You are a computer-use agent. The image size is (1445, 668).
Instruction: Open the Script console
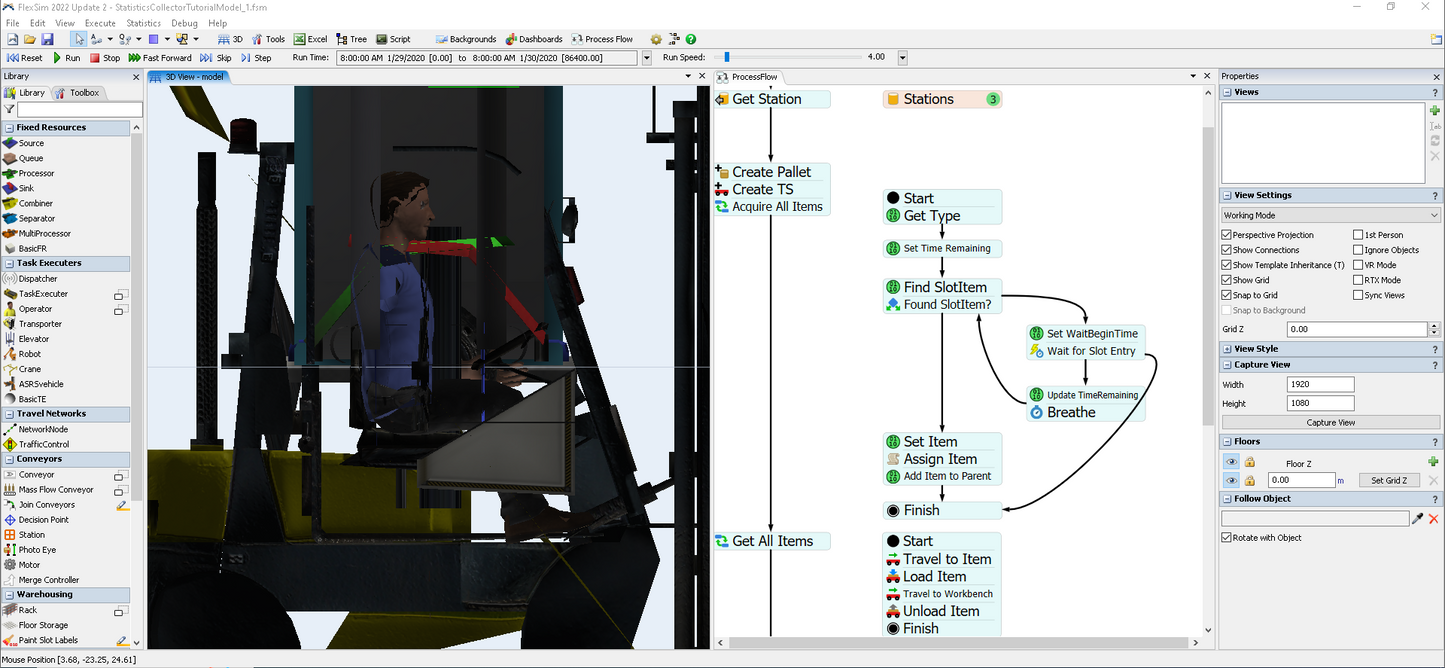393,39
